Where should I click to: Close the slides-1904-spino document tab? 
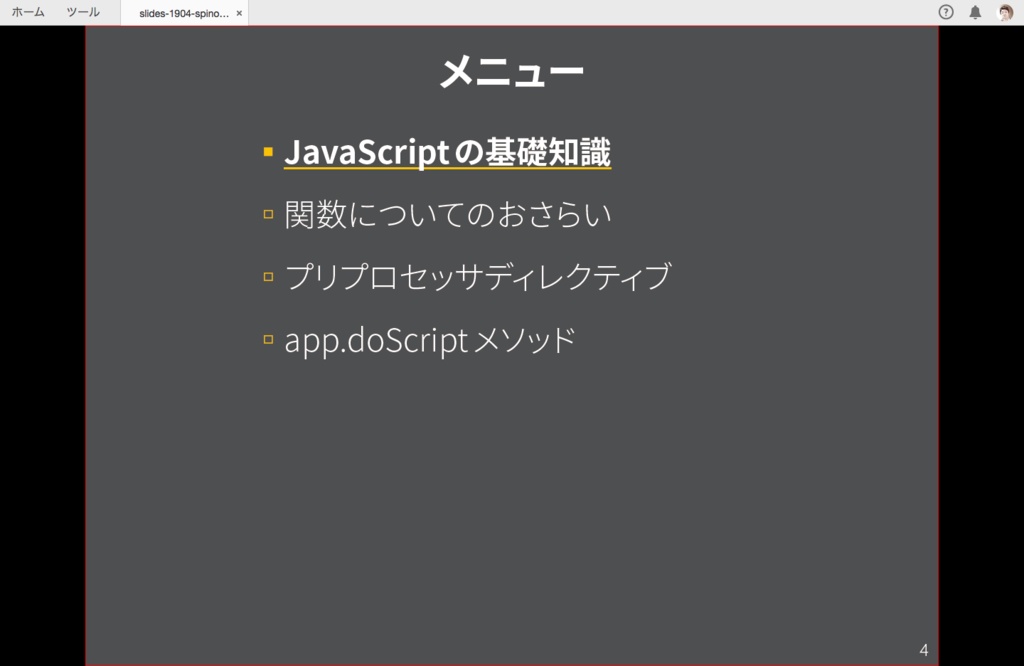click(238, 14)
